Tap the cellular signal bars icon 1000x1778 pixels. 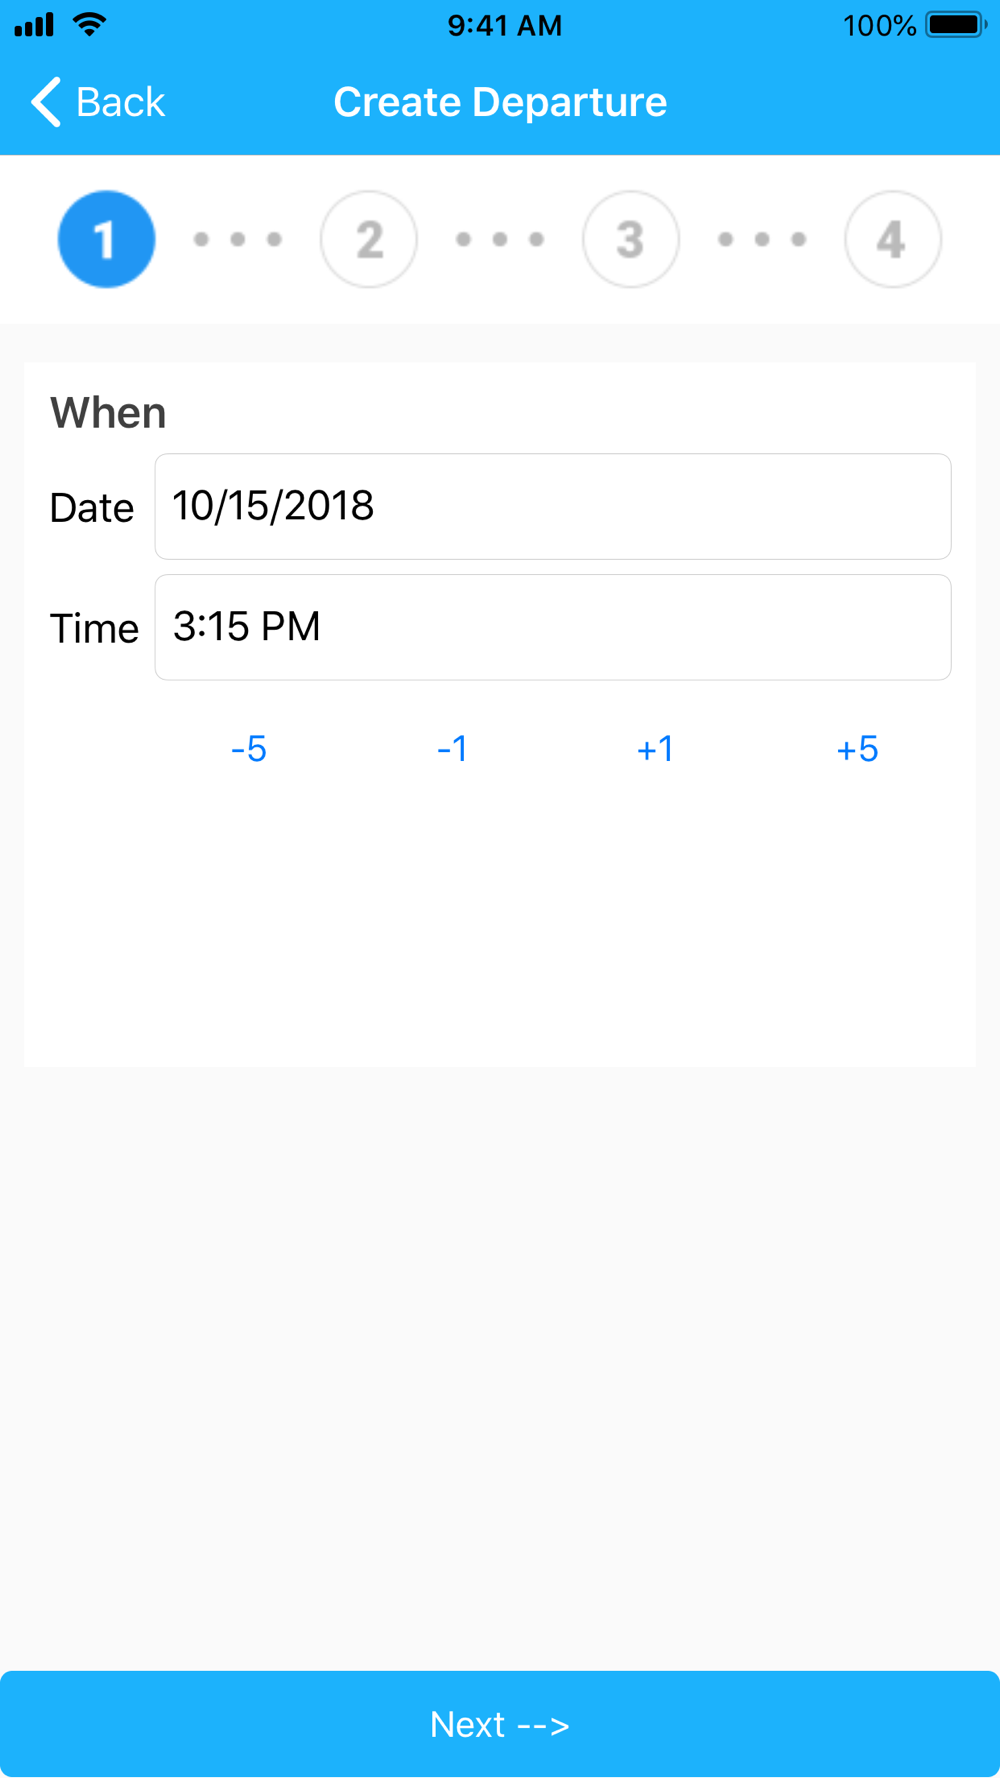click(x=34, y=25)
